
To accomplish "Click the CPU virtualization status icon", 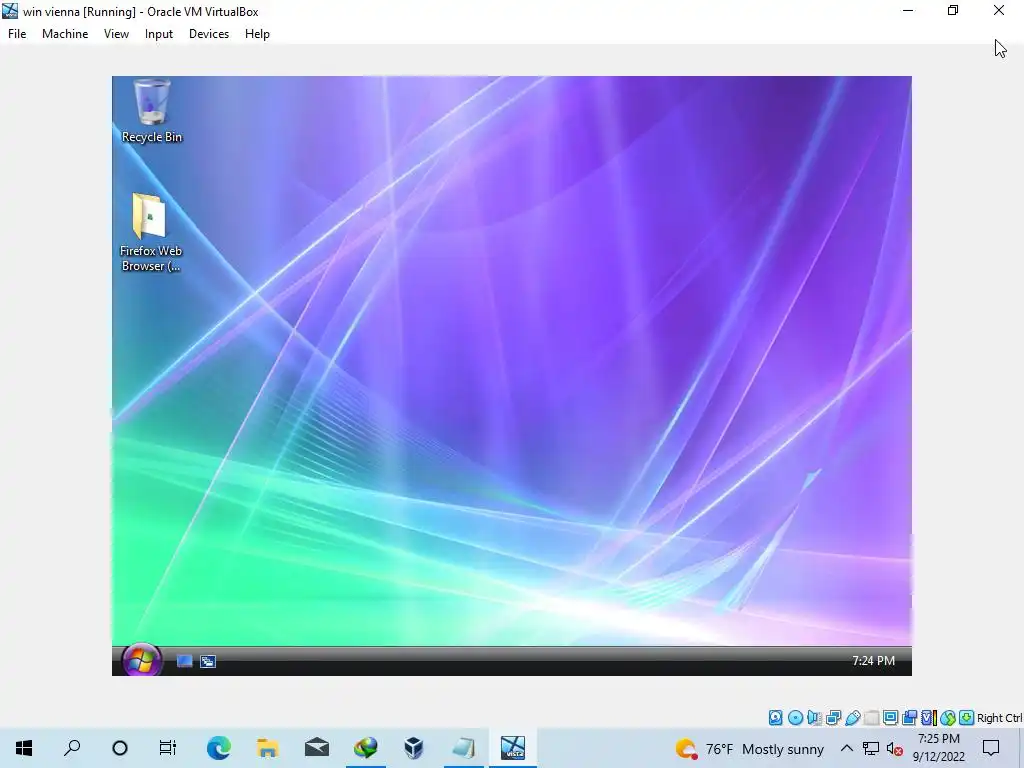I will (x=929, y=718).
